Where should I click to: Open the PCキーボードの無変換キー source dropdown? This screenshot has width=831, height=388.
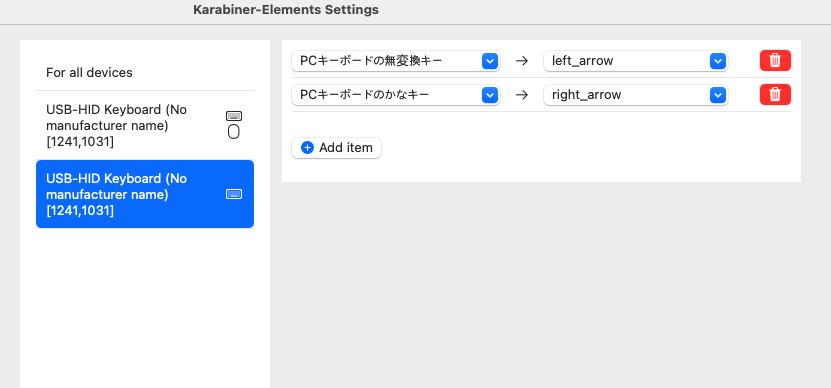396,61
